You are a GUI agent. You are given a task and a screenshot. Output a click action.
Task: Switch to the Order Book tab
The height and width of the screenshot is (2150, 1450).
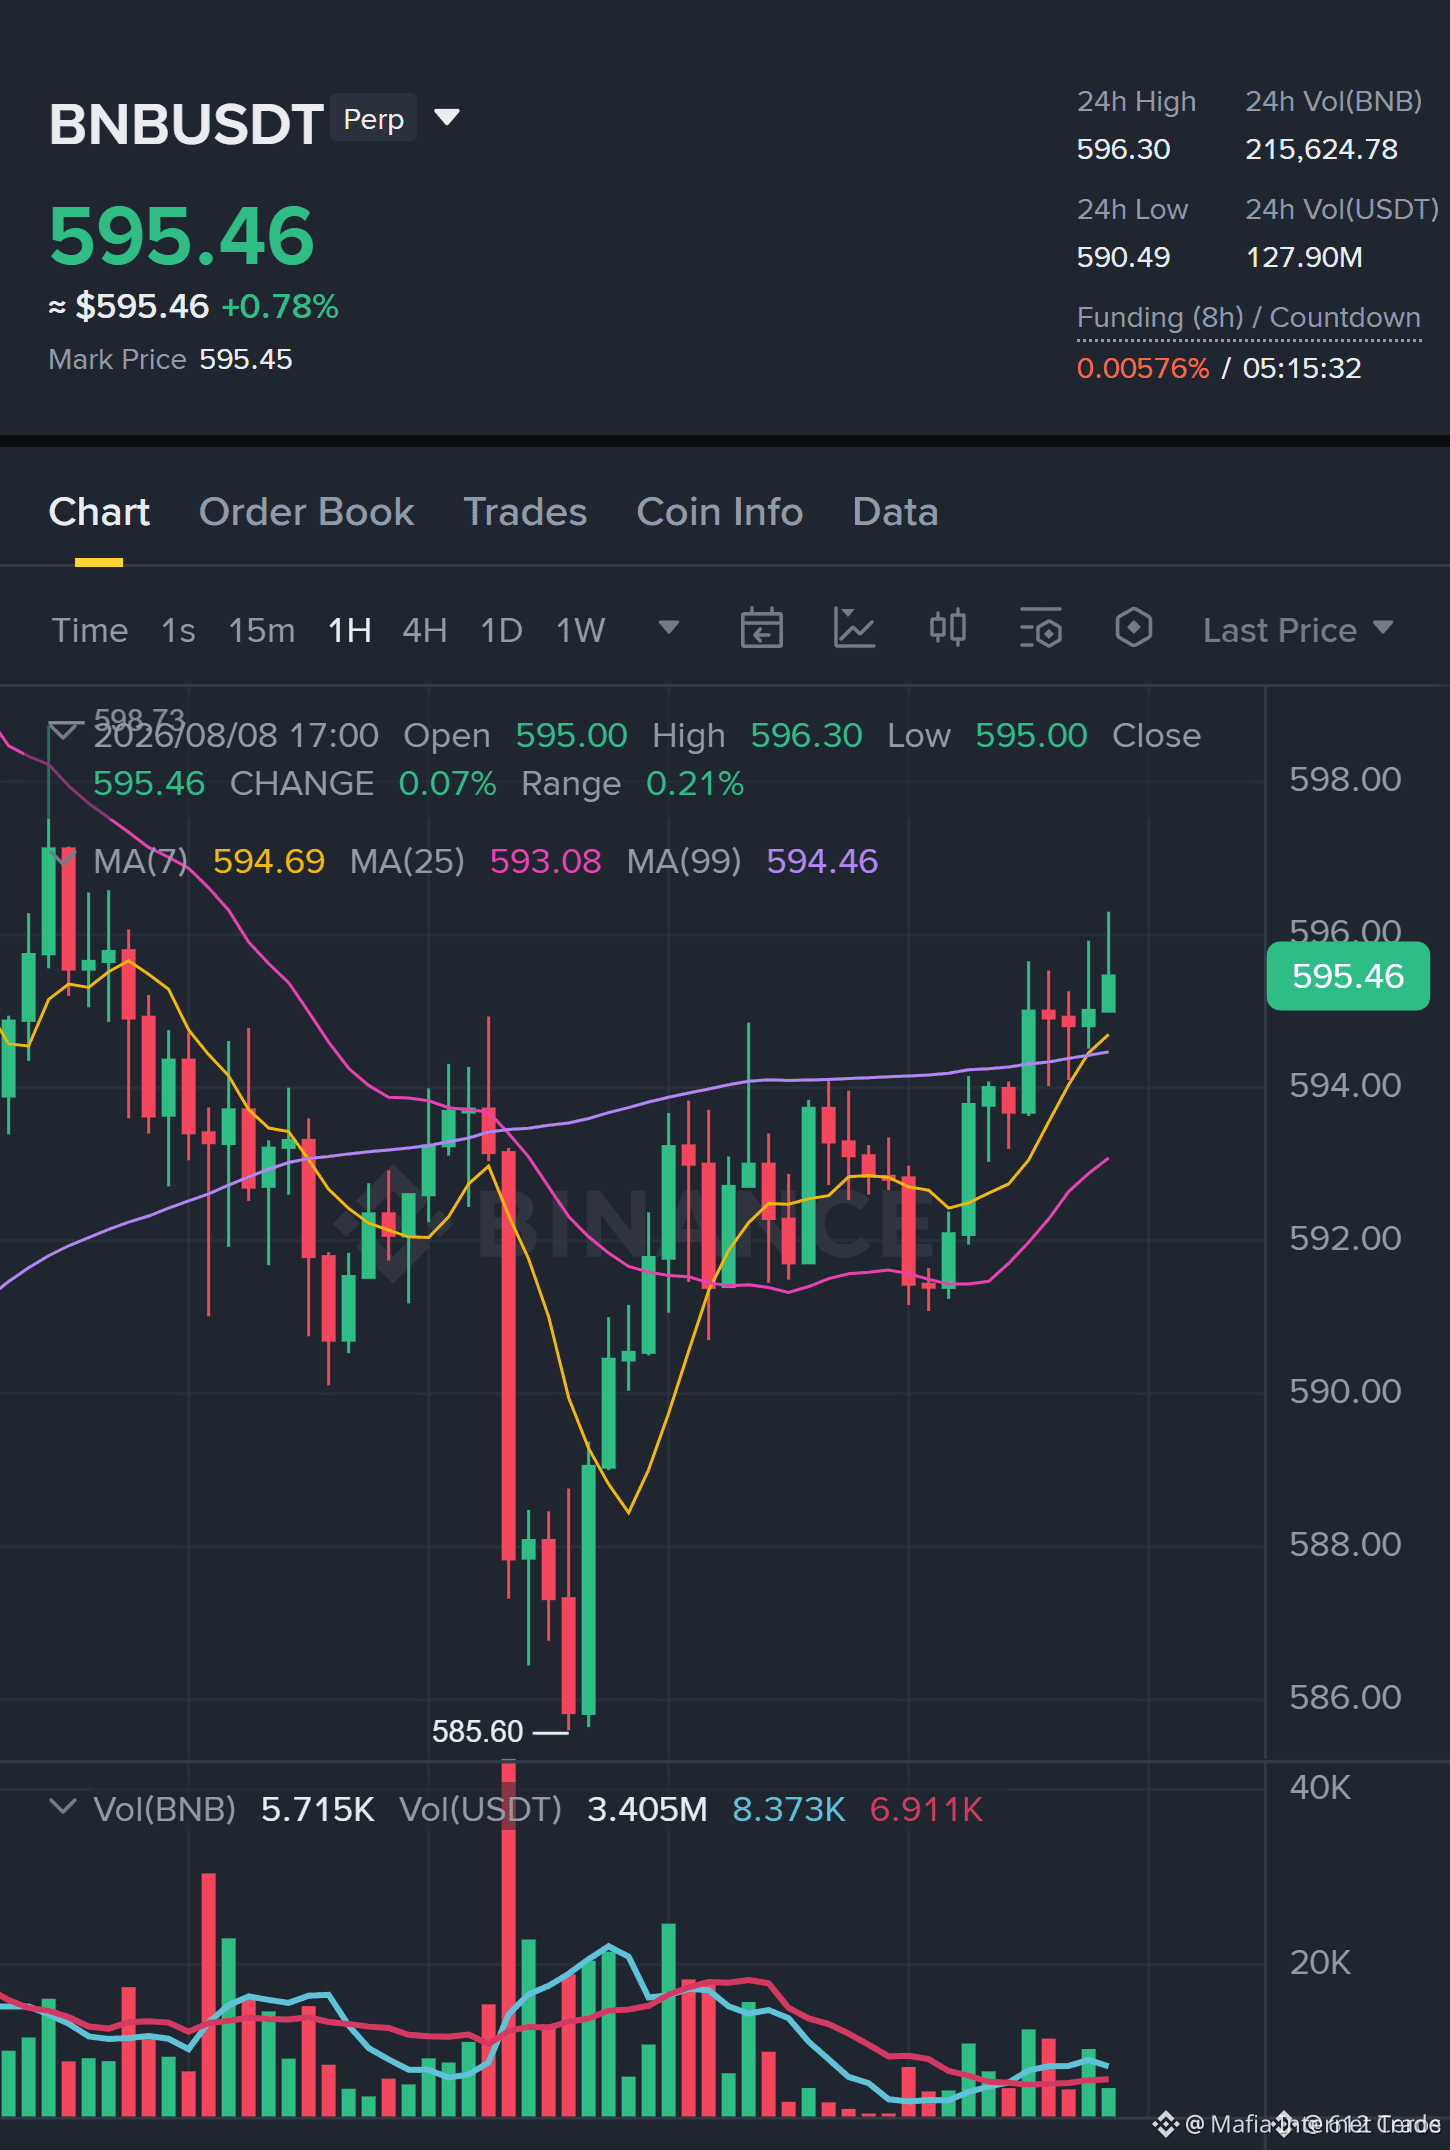[306, 512]
